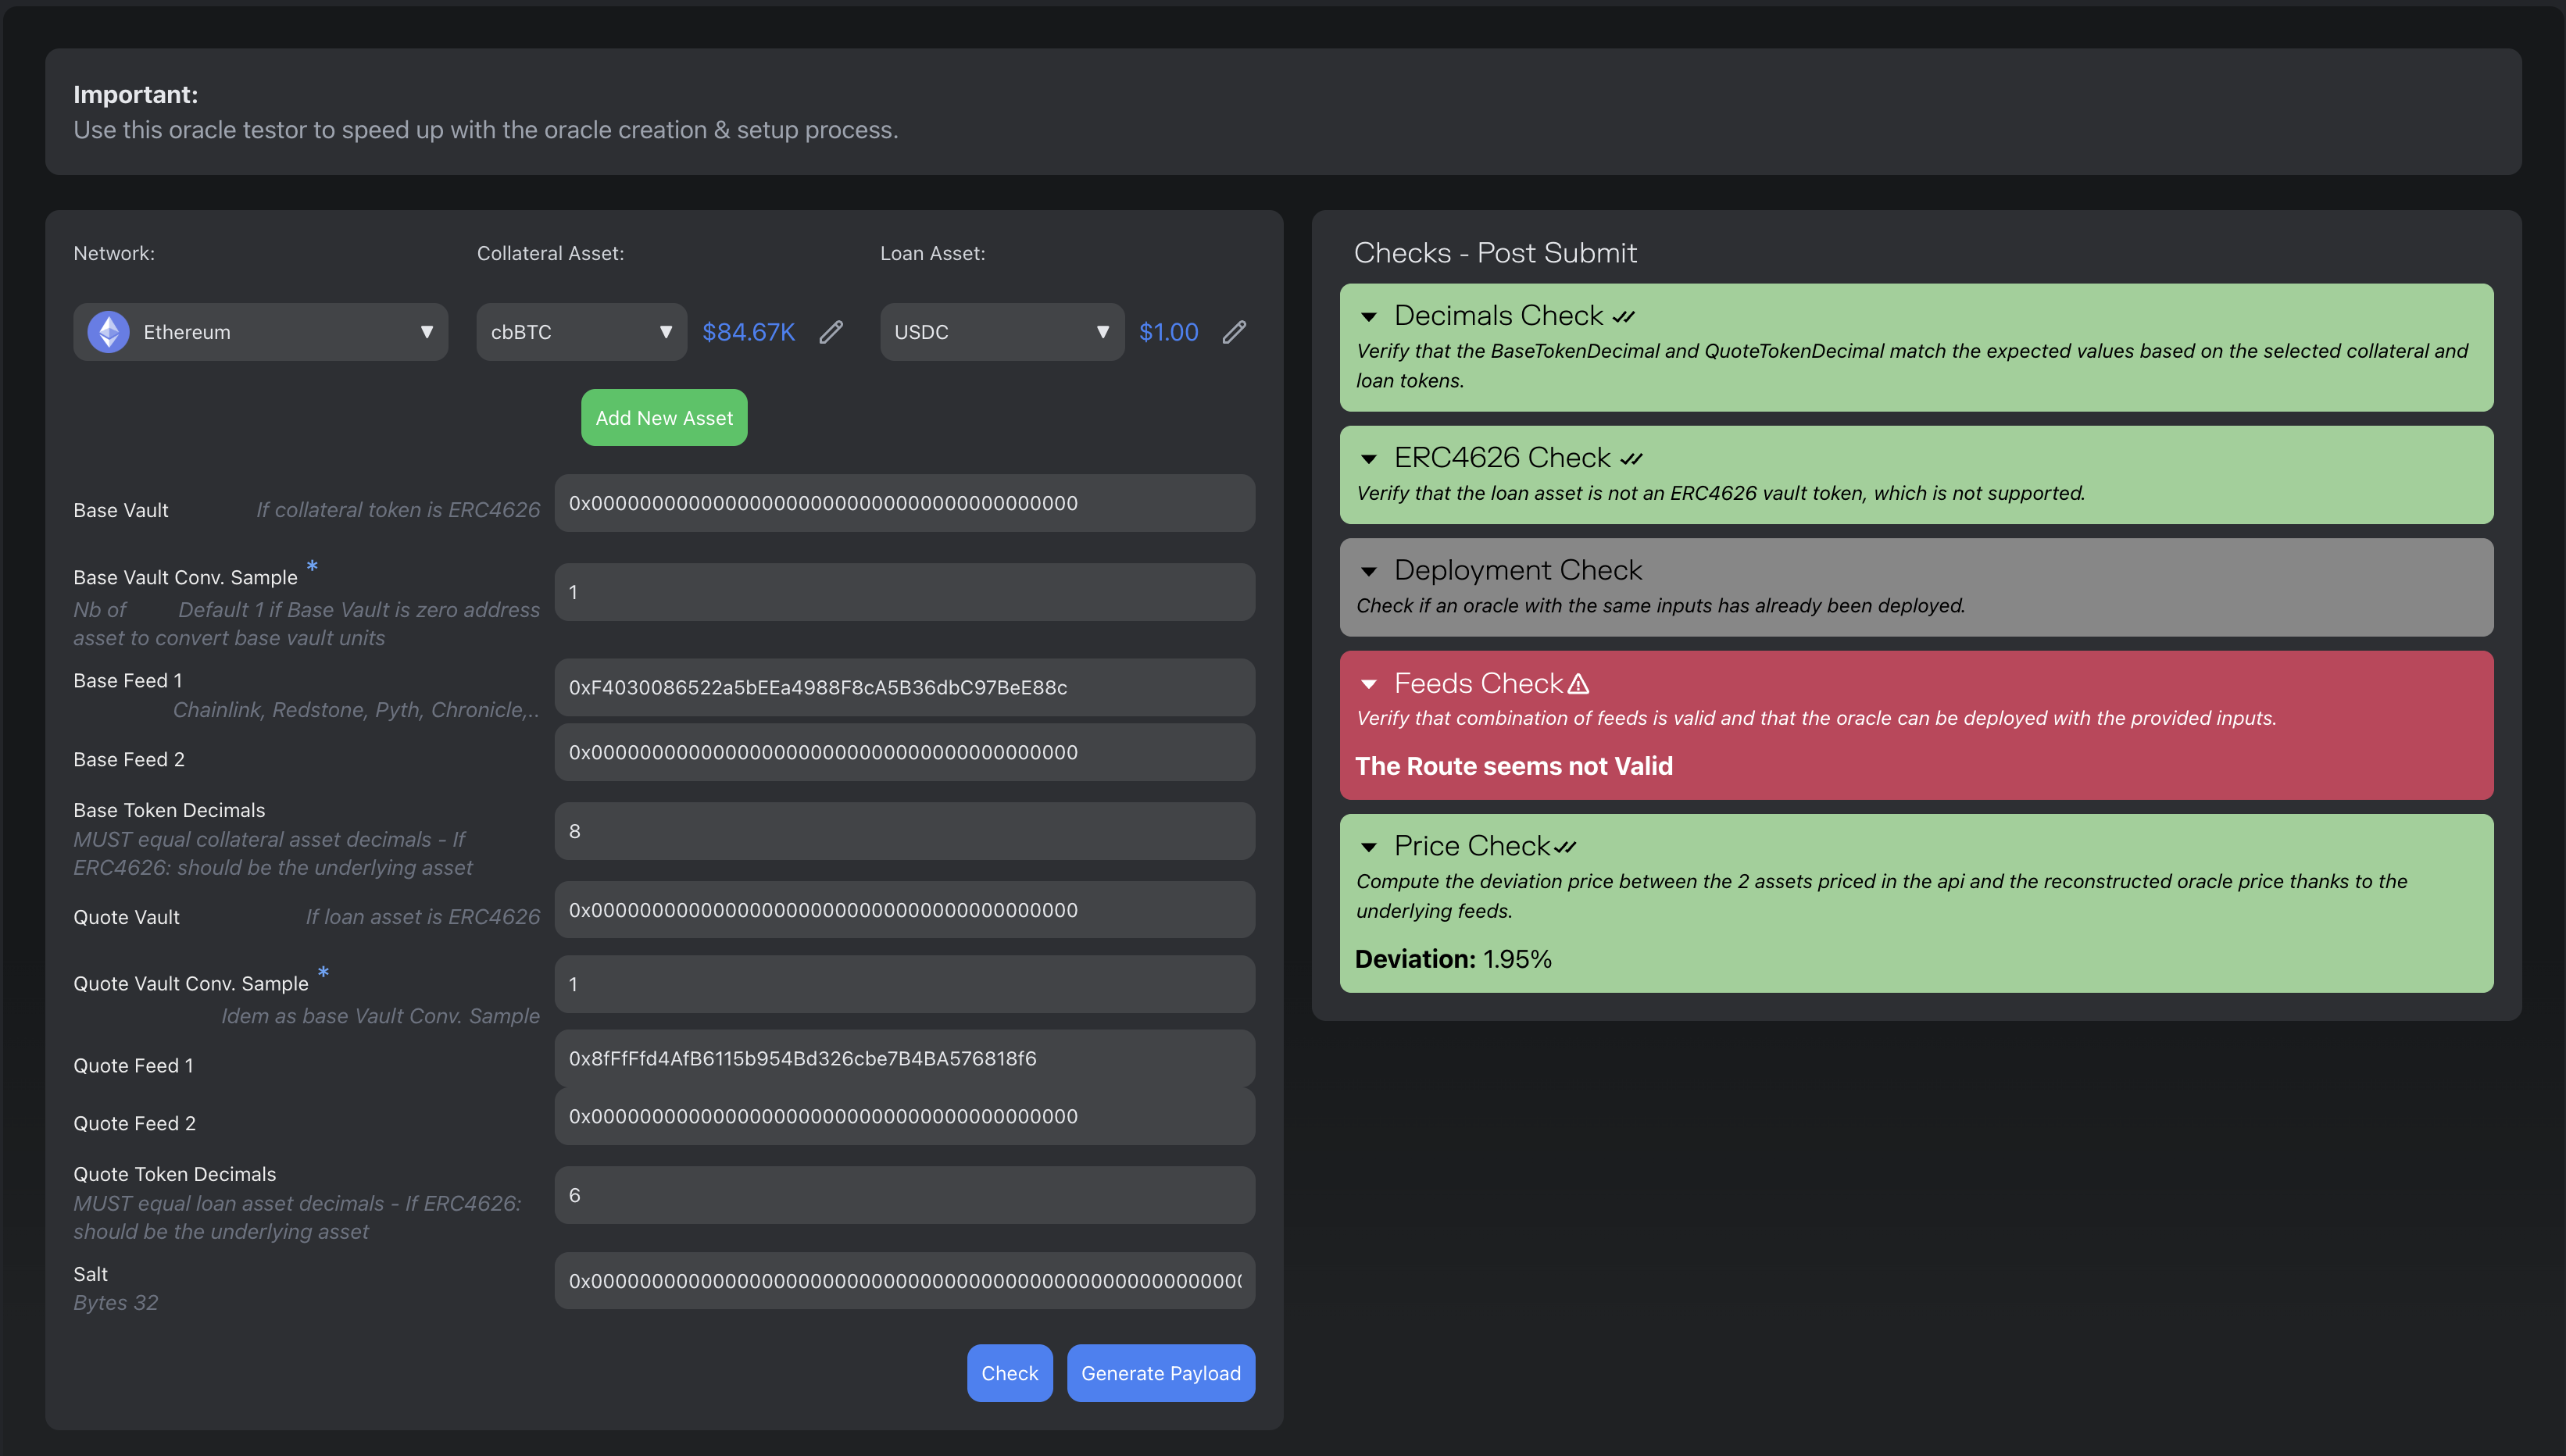Click the Decimals Check double-checkmark icon
The width and height of the screenshot is (2566, 1456).
[1624, 317]
